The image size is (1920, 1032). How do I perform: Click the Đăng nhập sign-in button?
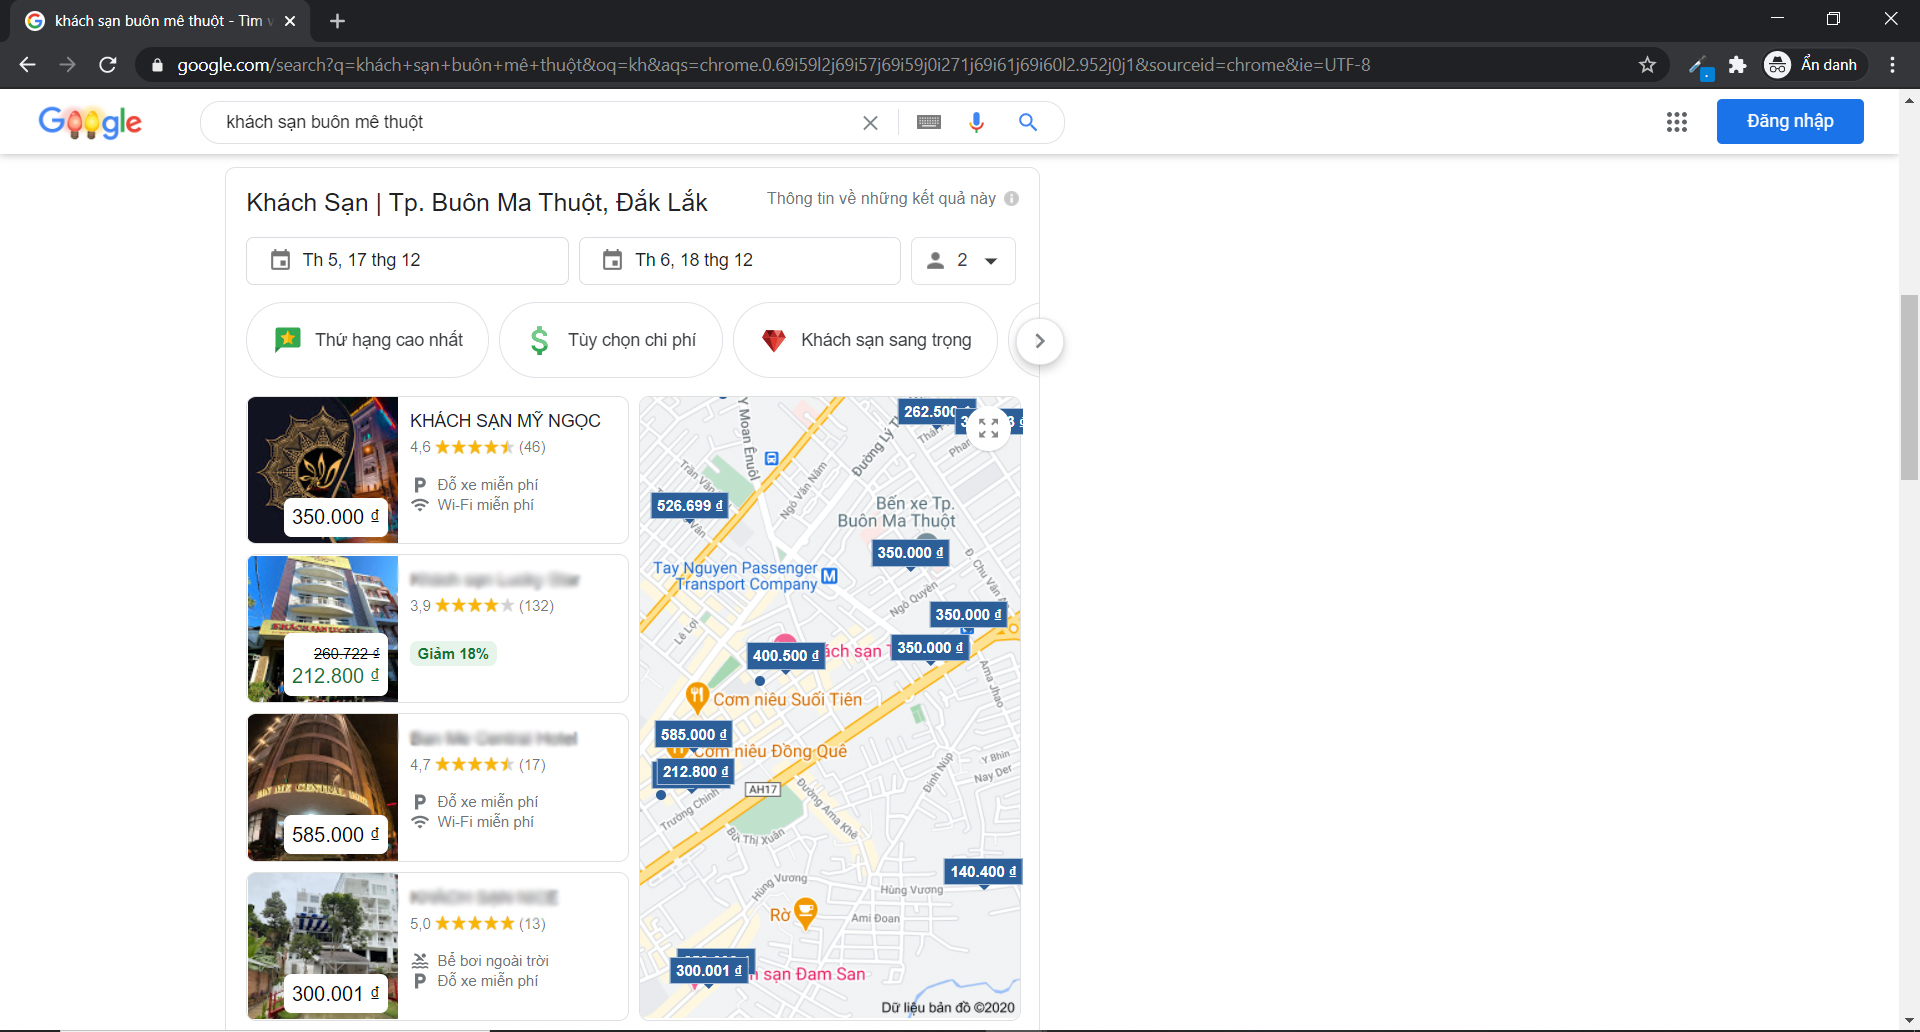[x=1790, y=121]
